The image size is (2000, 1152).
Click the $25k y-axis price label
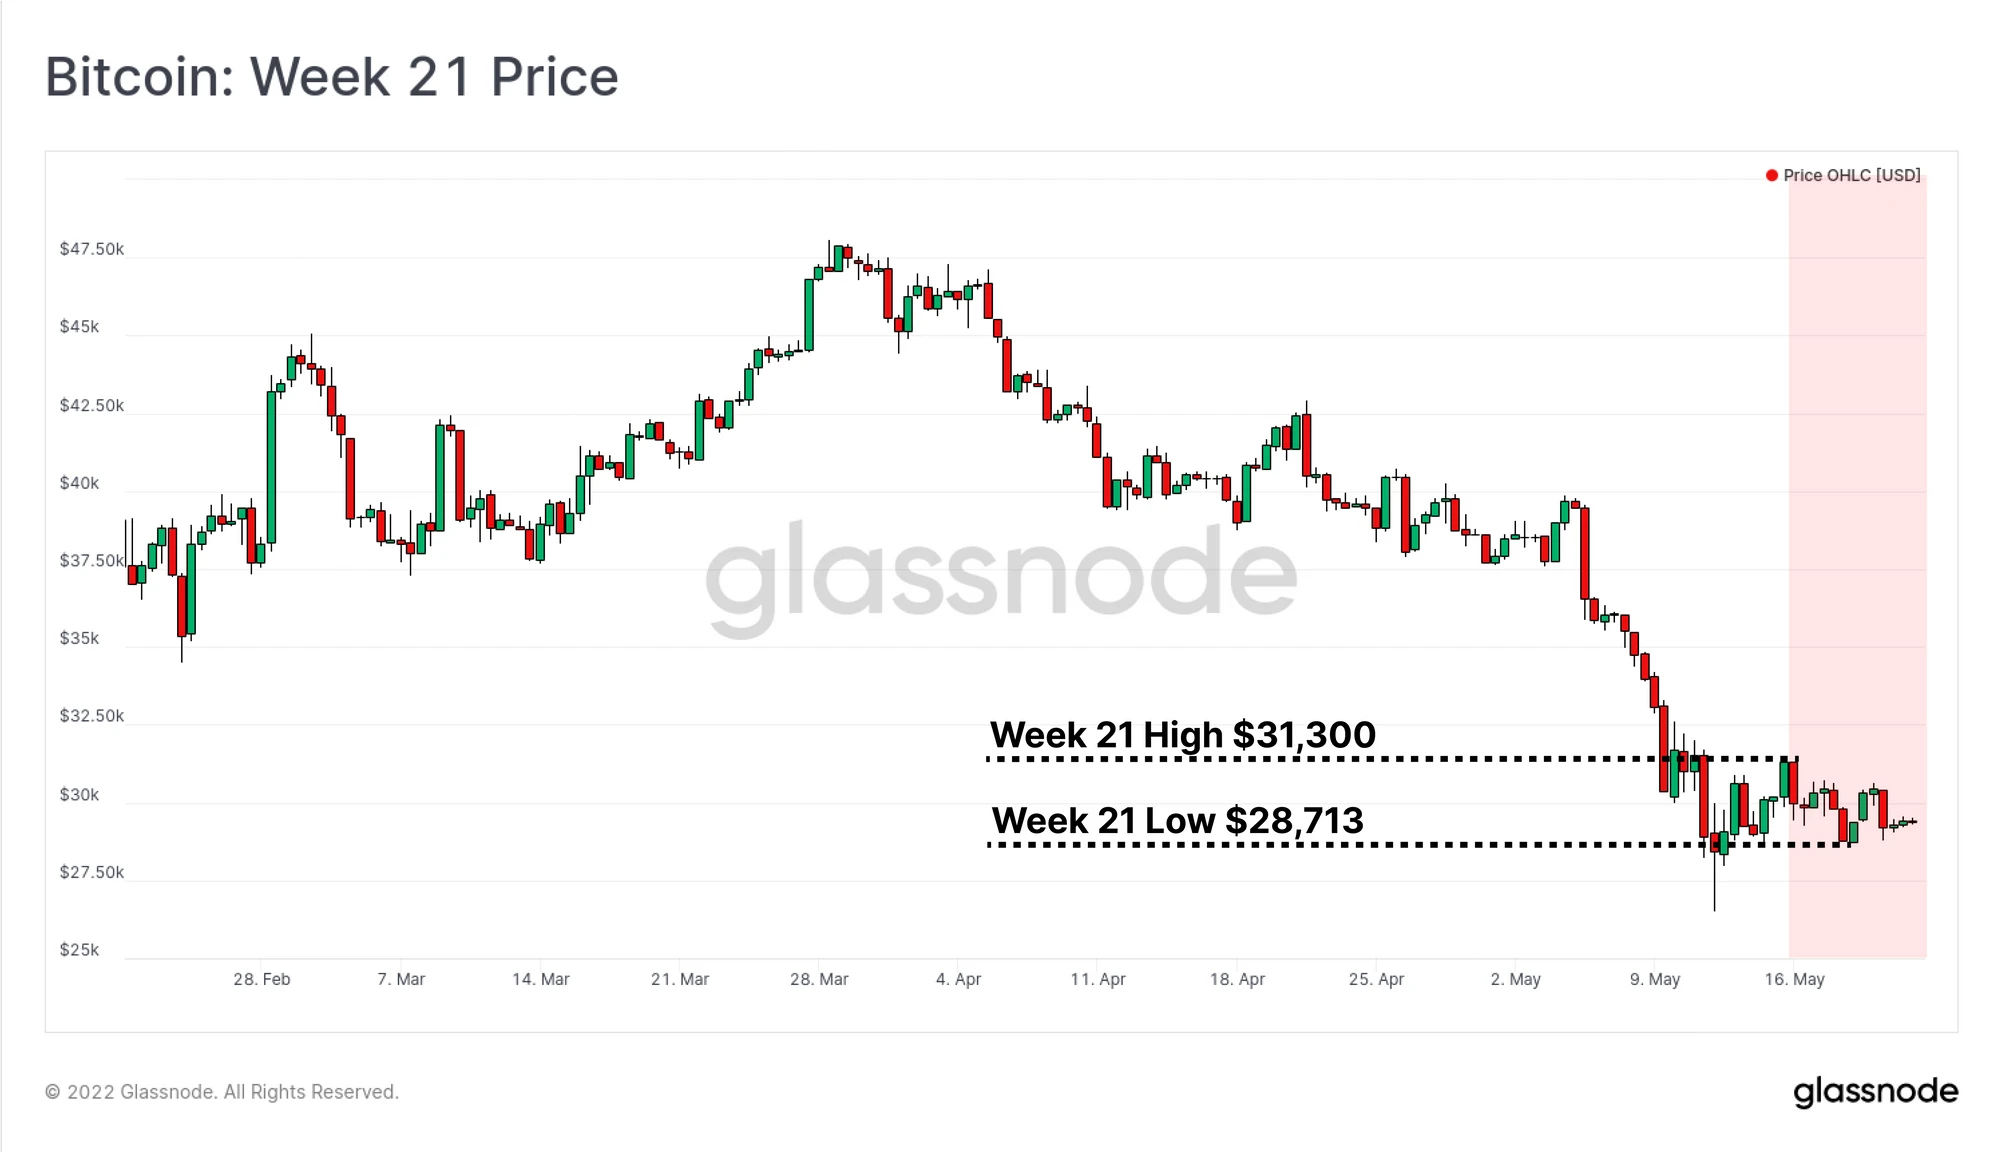pos(80,950)
